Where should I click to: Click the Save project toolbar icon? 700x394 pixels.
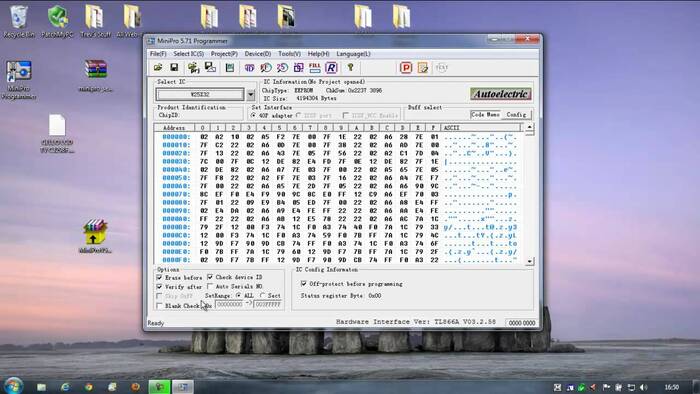pos(210,67)
